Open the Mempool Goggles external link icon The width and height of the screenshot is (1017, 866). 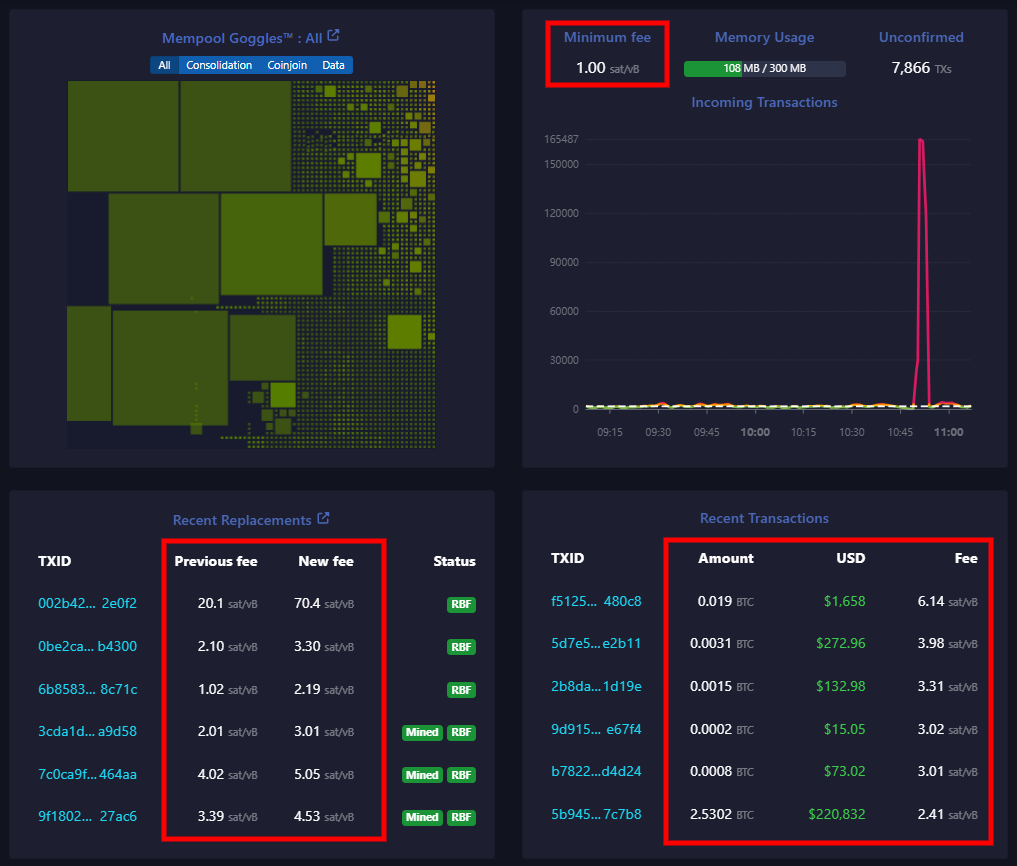(334, 36)
